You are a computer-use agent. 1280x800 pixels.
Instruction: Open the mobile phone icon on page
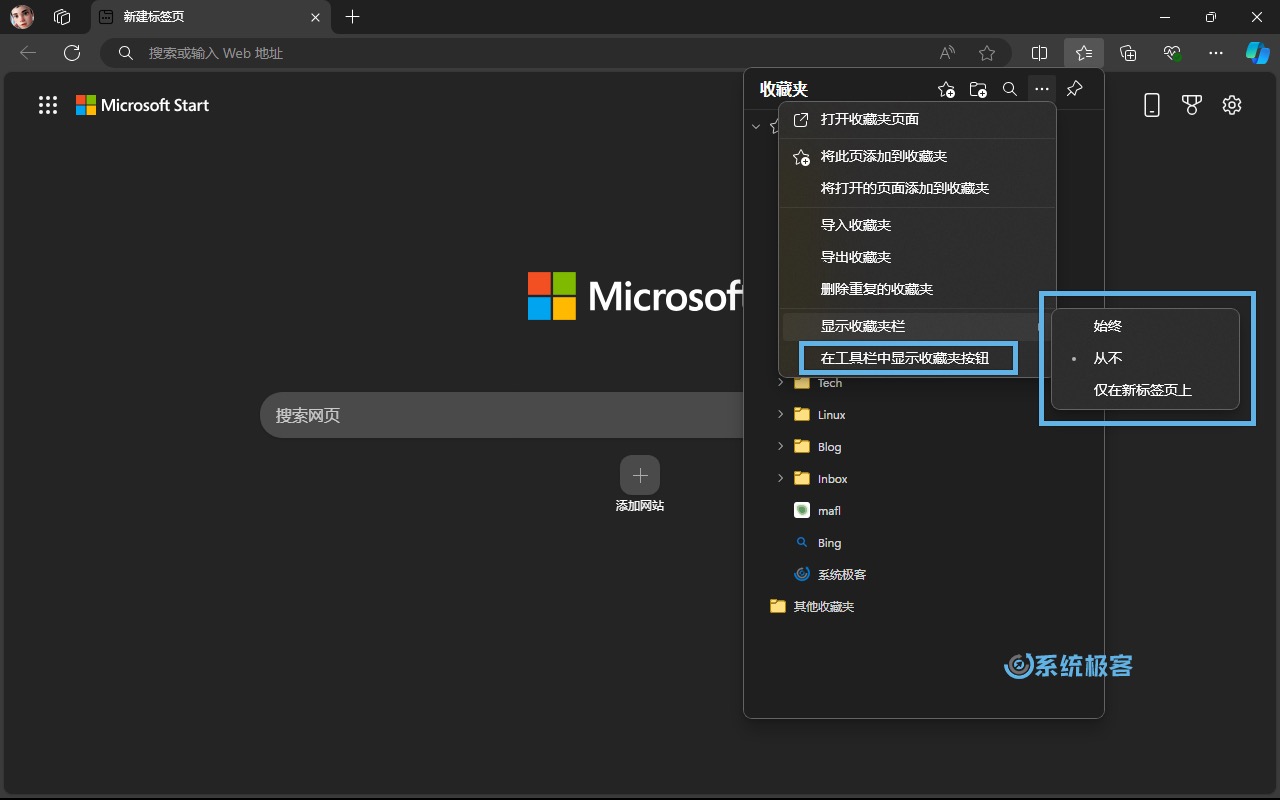(1152, 105)
